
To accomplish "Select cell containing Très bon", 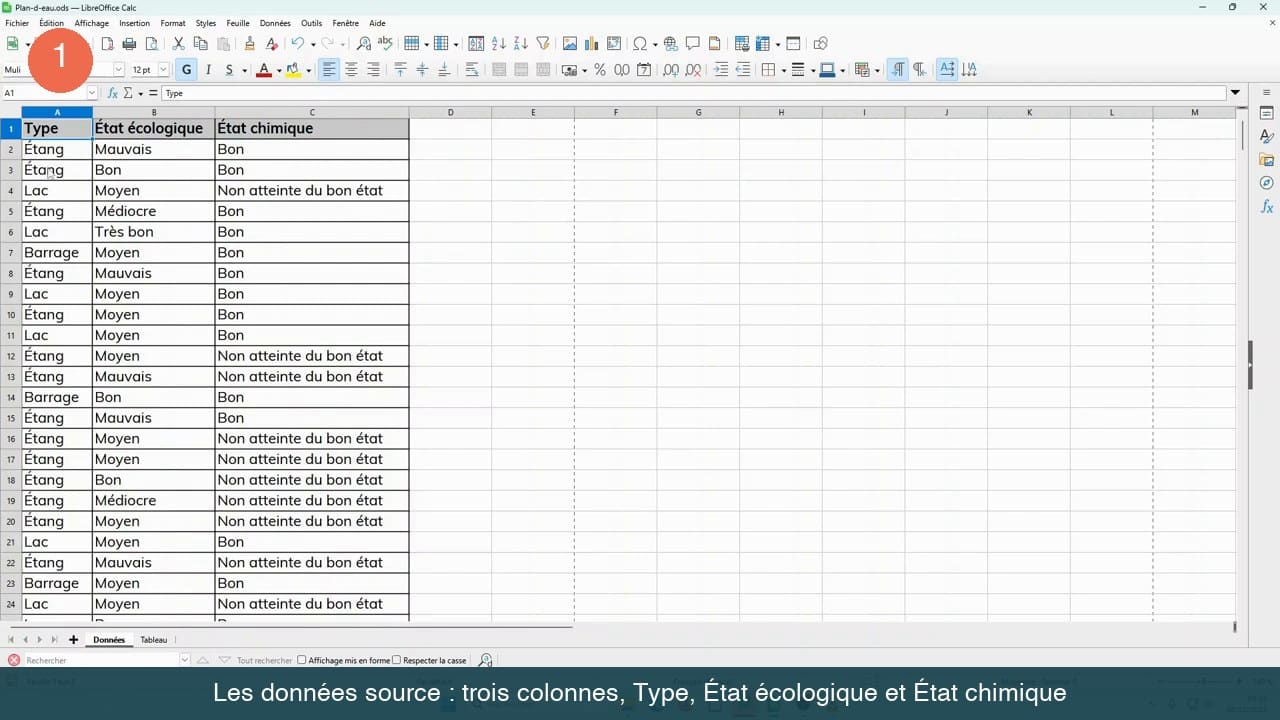I will point(153,232).
